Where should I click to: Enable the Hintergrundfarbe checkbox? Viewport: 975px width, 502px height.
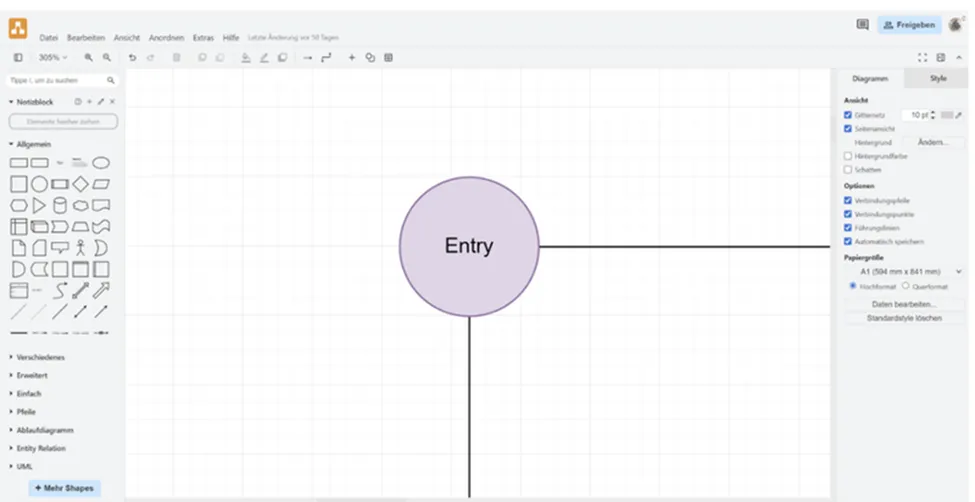848,156
